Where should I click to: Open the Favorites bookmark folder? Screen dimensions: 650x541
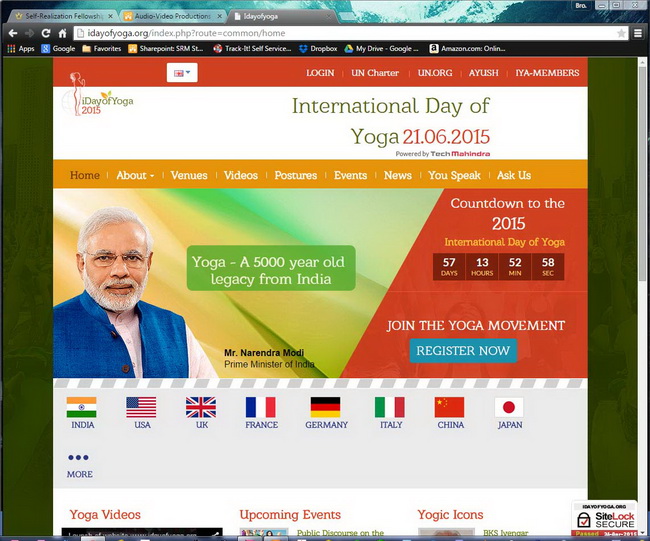(x=102, y=49)
